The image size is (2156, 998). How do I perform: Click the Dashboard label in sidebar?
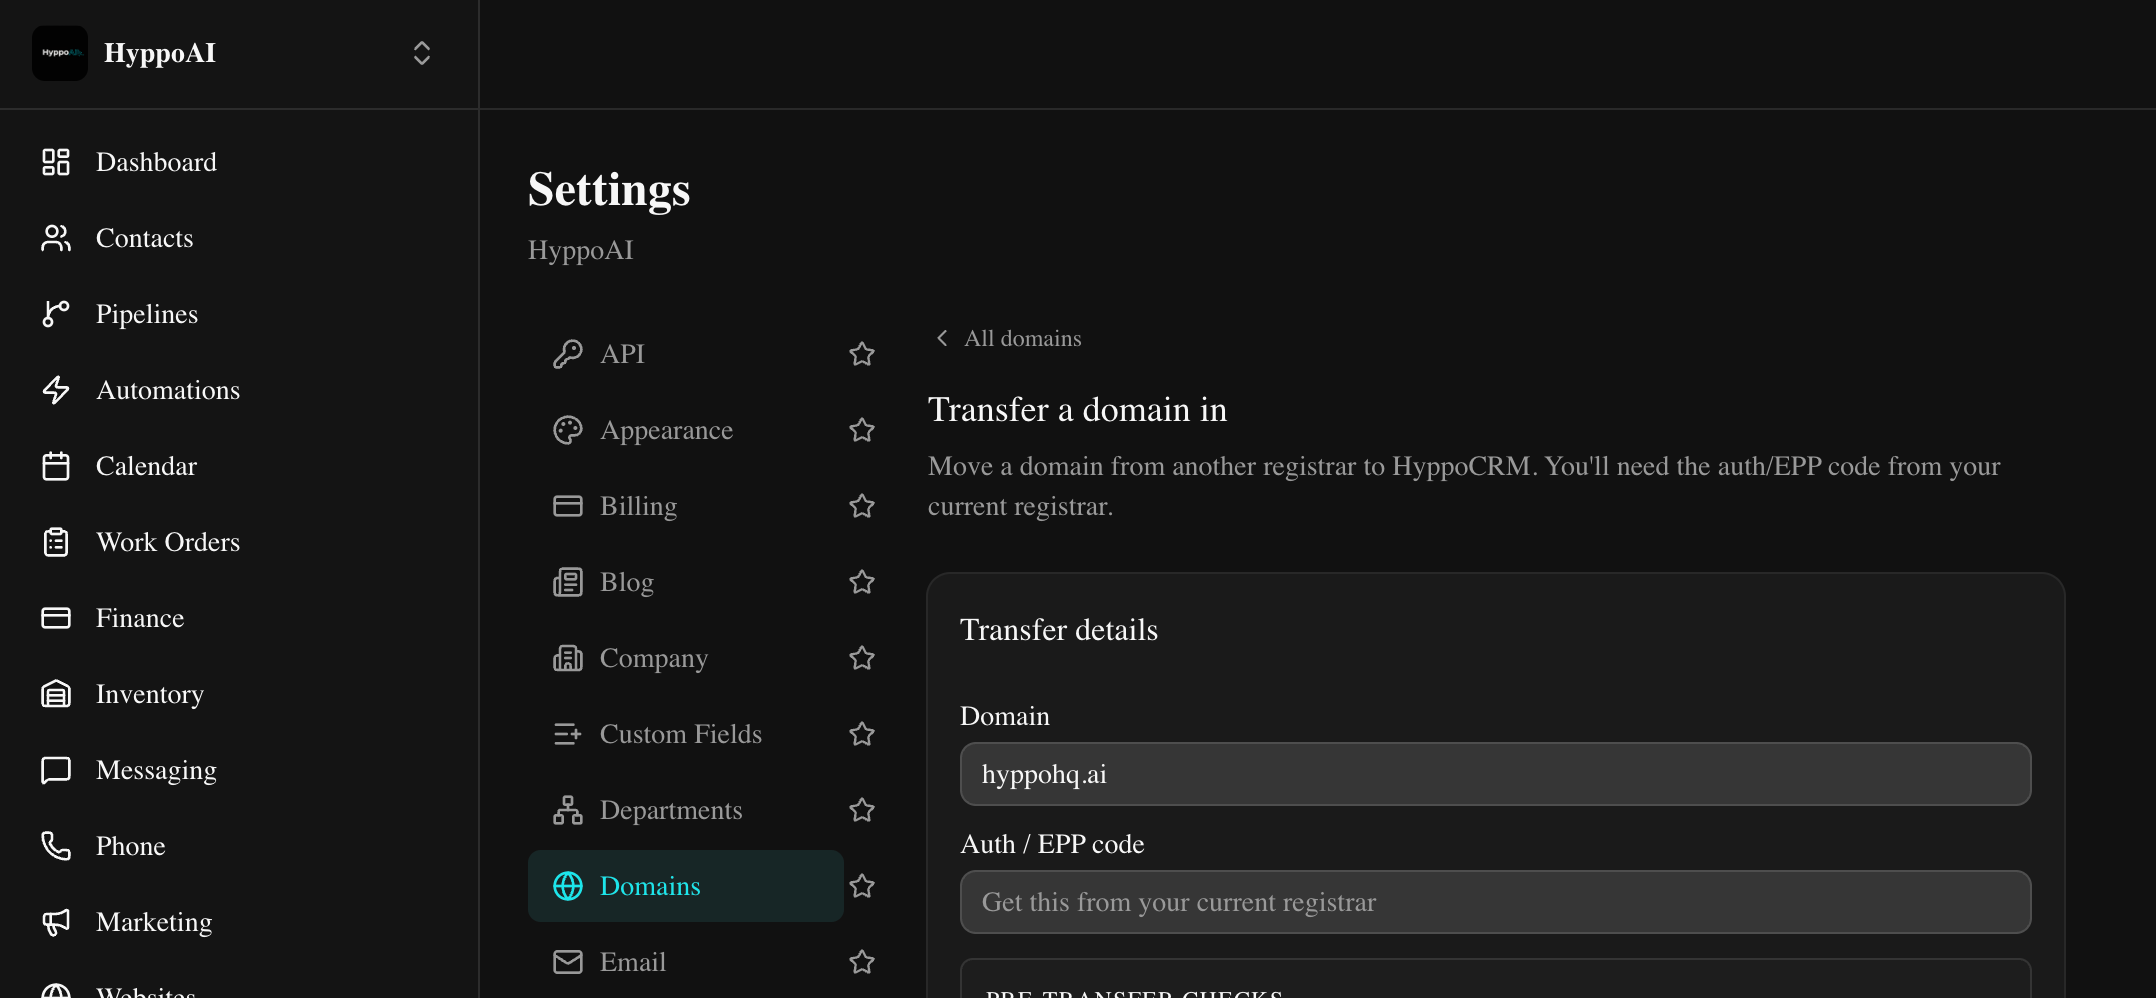click(x=156, y=162)
